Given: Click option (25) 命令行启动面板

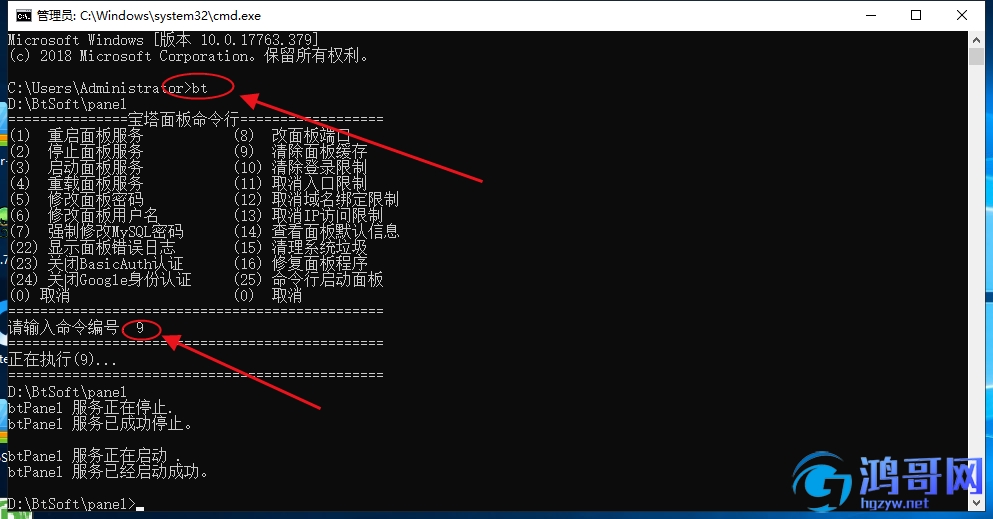Looking at the screenshot, I should (308, 279).
